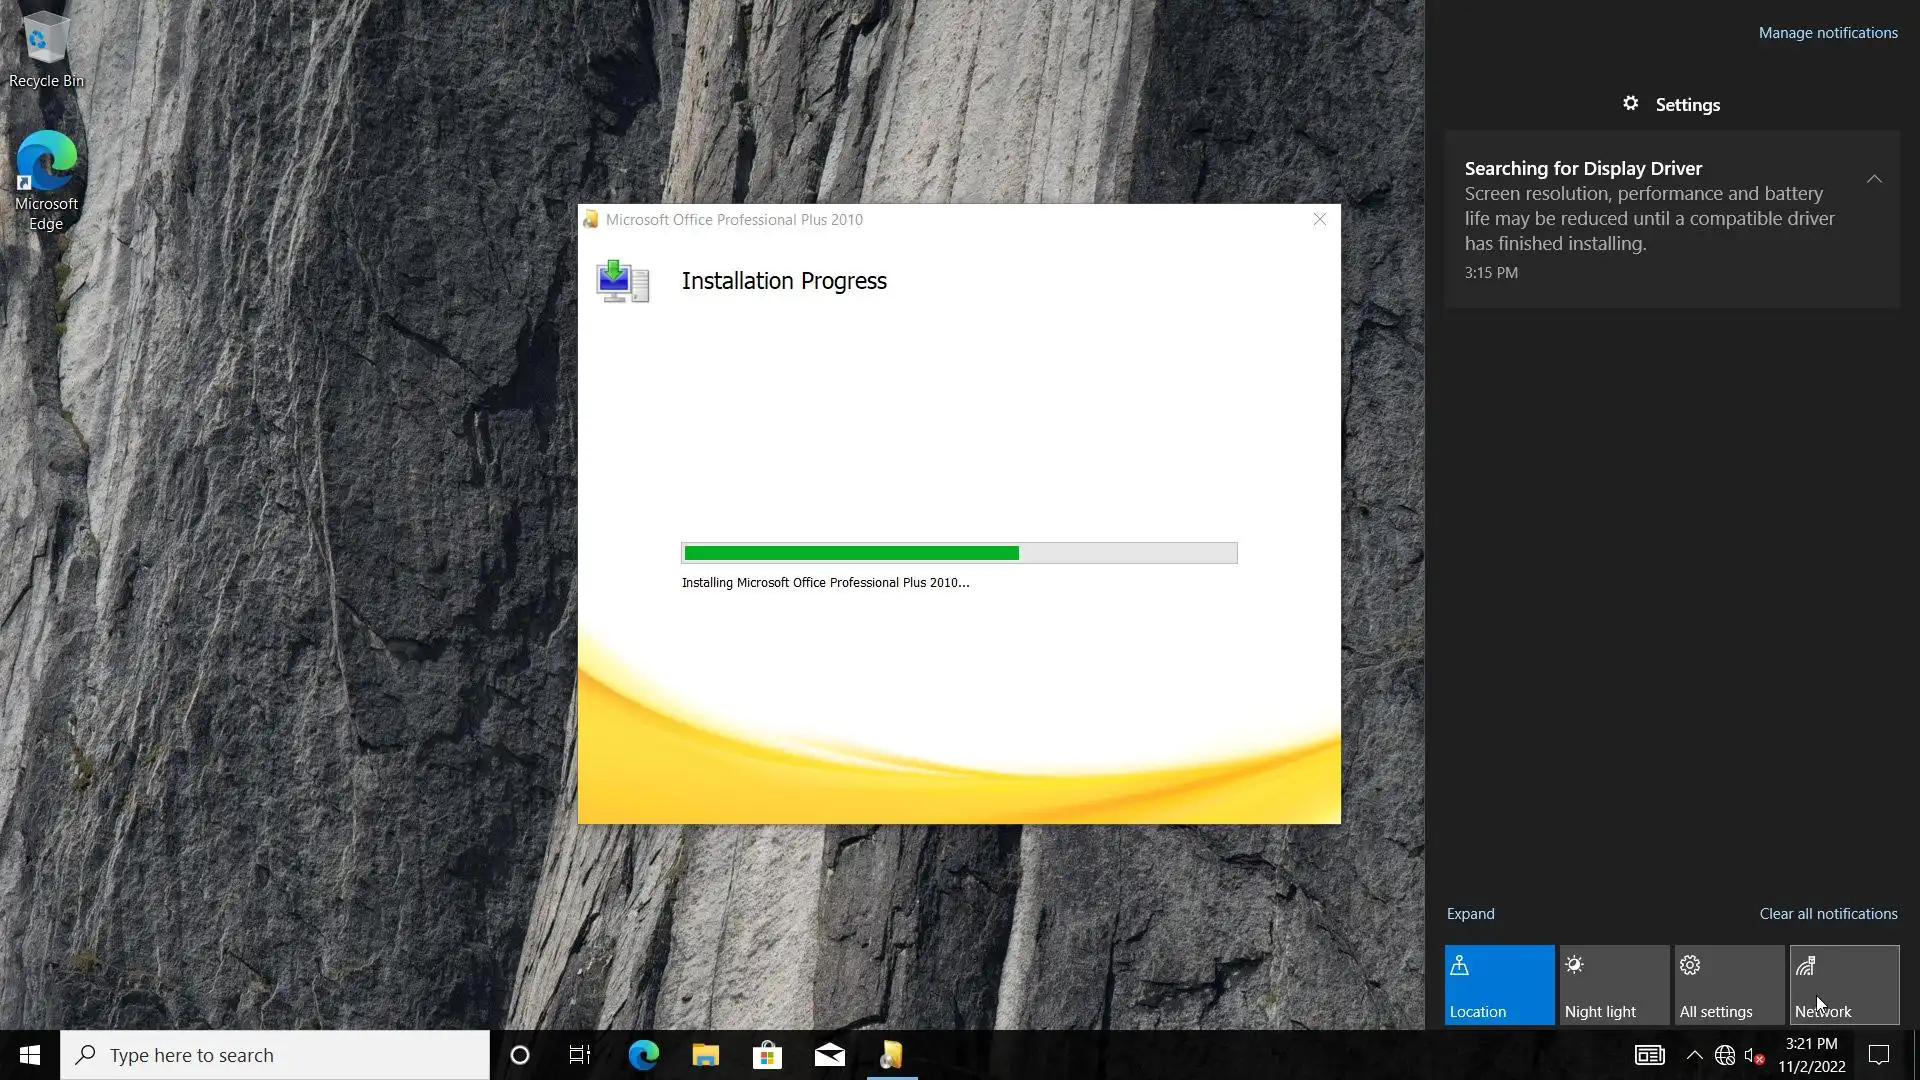Open All settings quick action

(1729, 985)
